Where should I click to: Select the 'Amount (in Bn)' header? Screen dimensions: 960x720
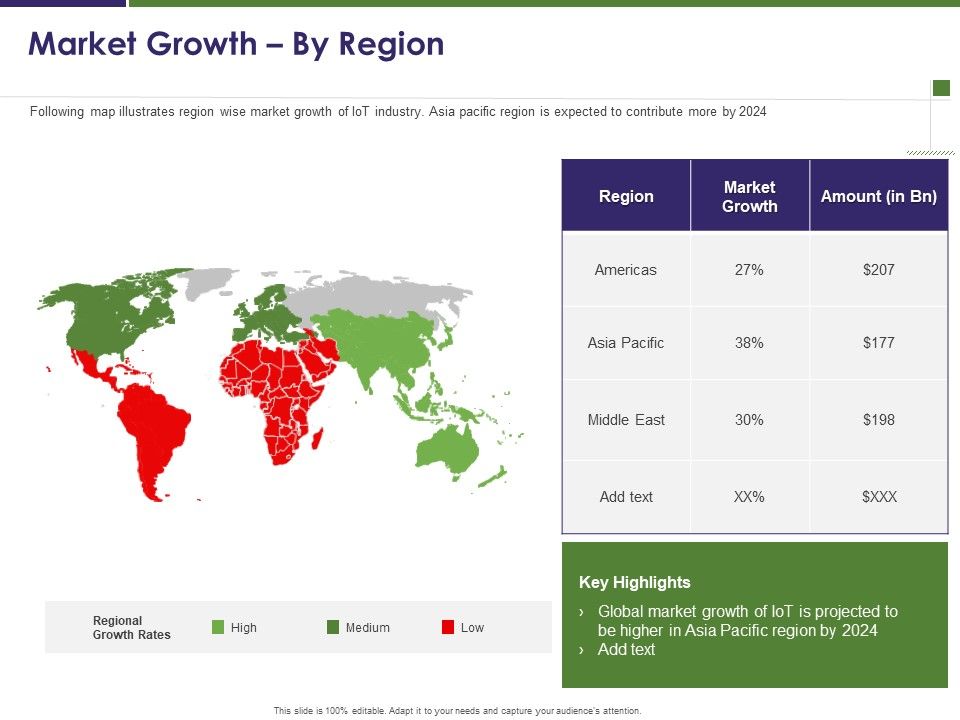[x=879, y=196]
